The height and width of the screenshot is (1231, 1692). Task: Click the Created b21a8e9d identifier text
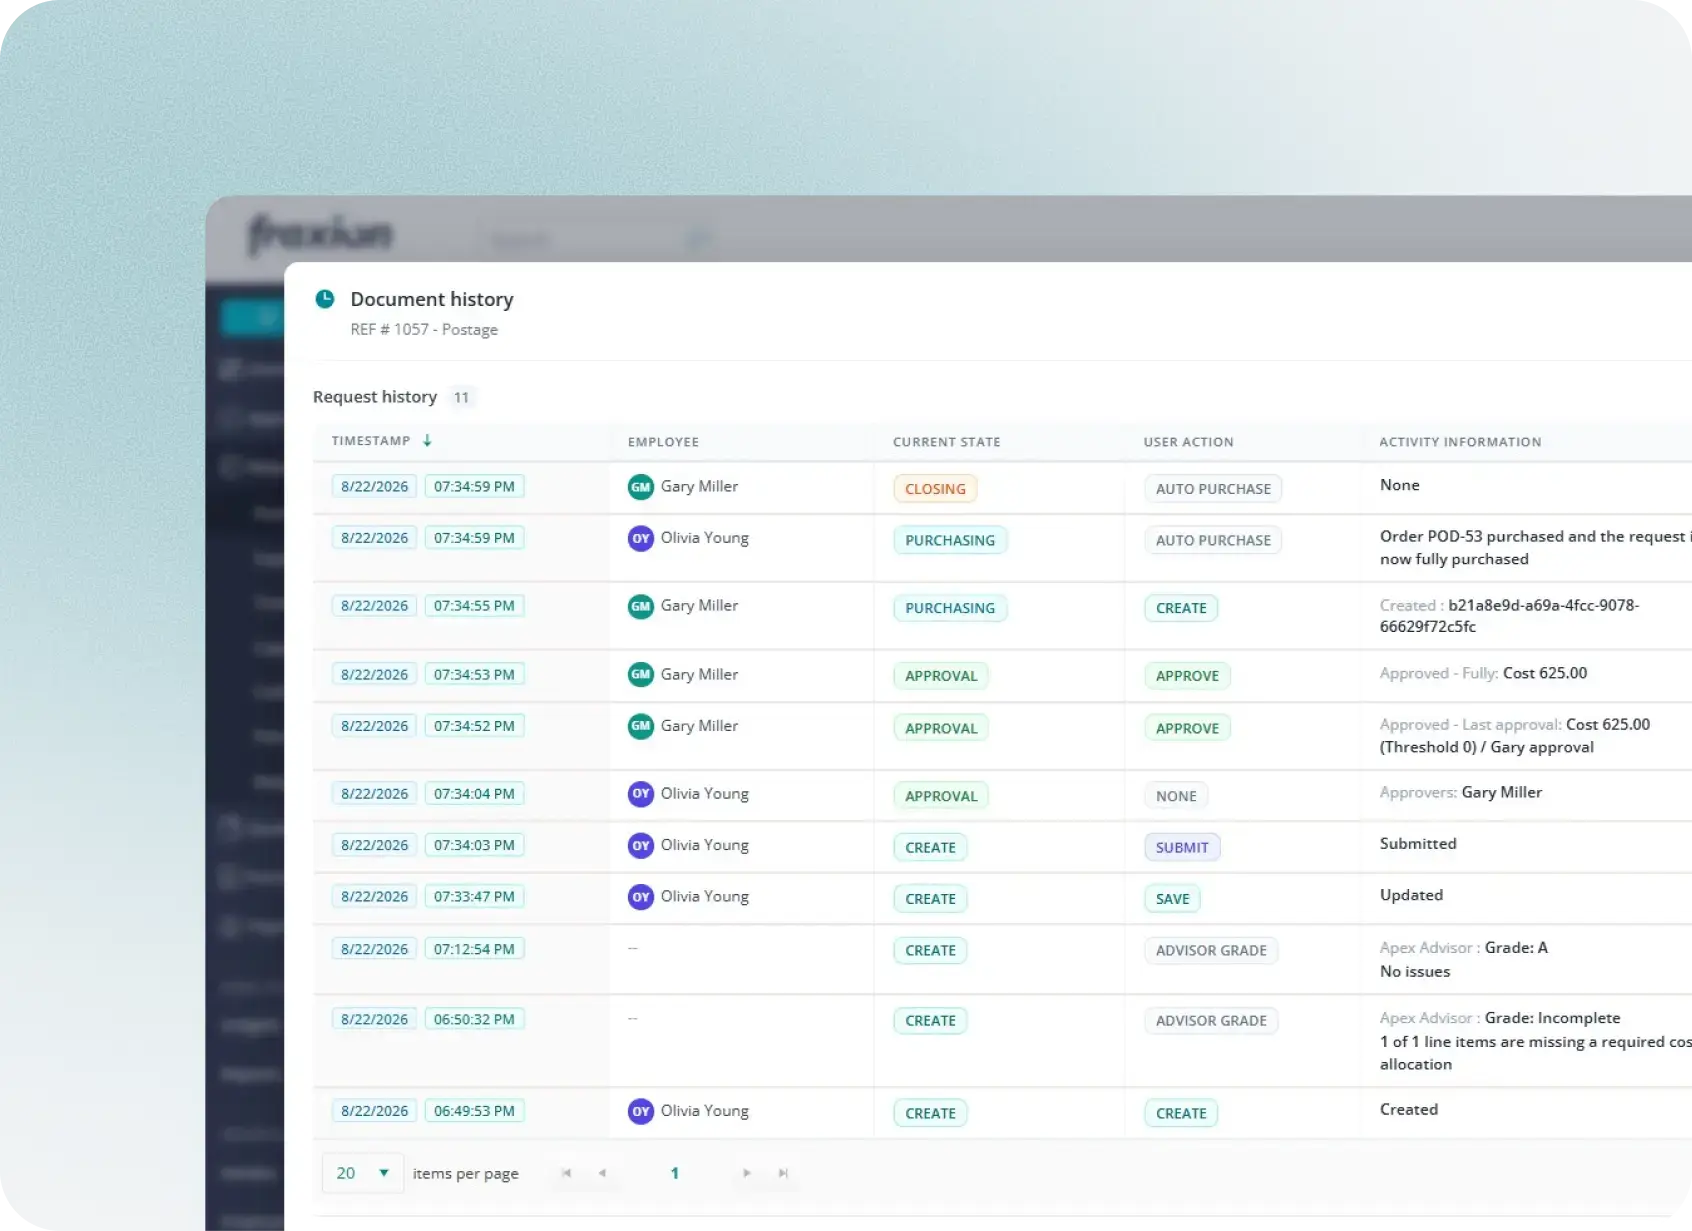[x=1509, y=616]
